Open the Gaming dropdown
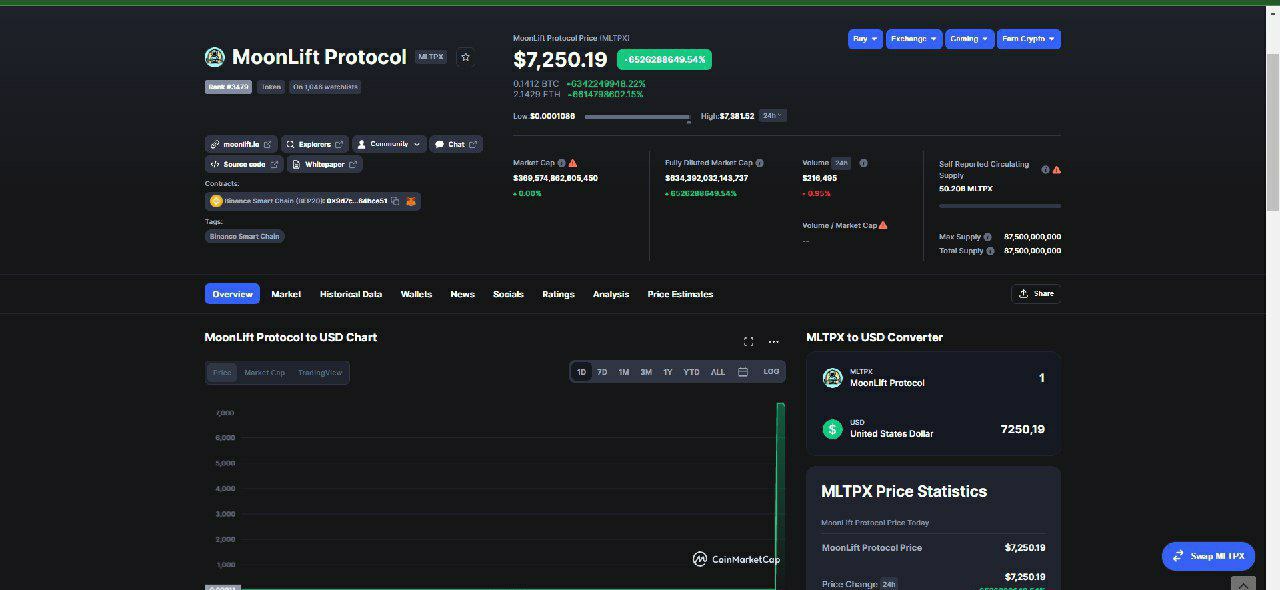Image resolution: width=1280 pixels, height=590 pixels. pos(970,39)
